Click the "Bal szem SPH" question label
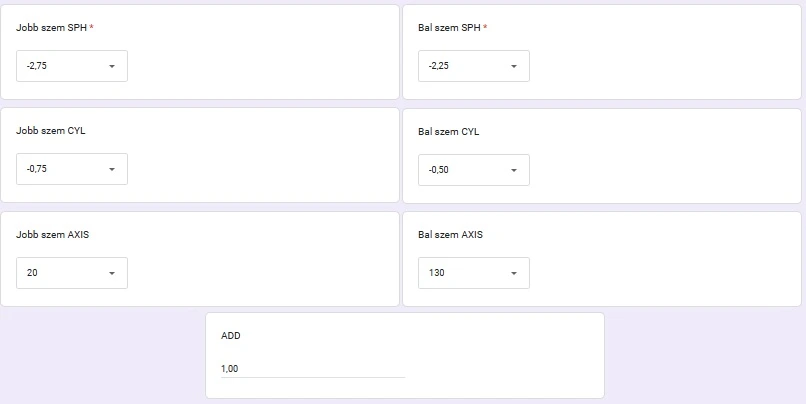 (450, 28)
